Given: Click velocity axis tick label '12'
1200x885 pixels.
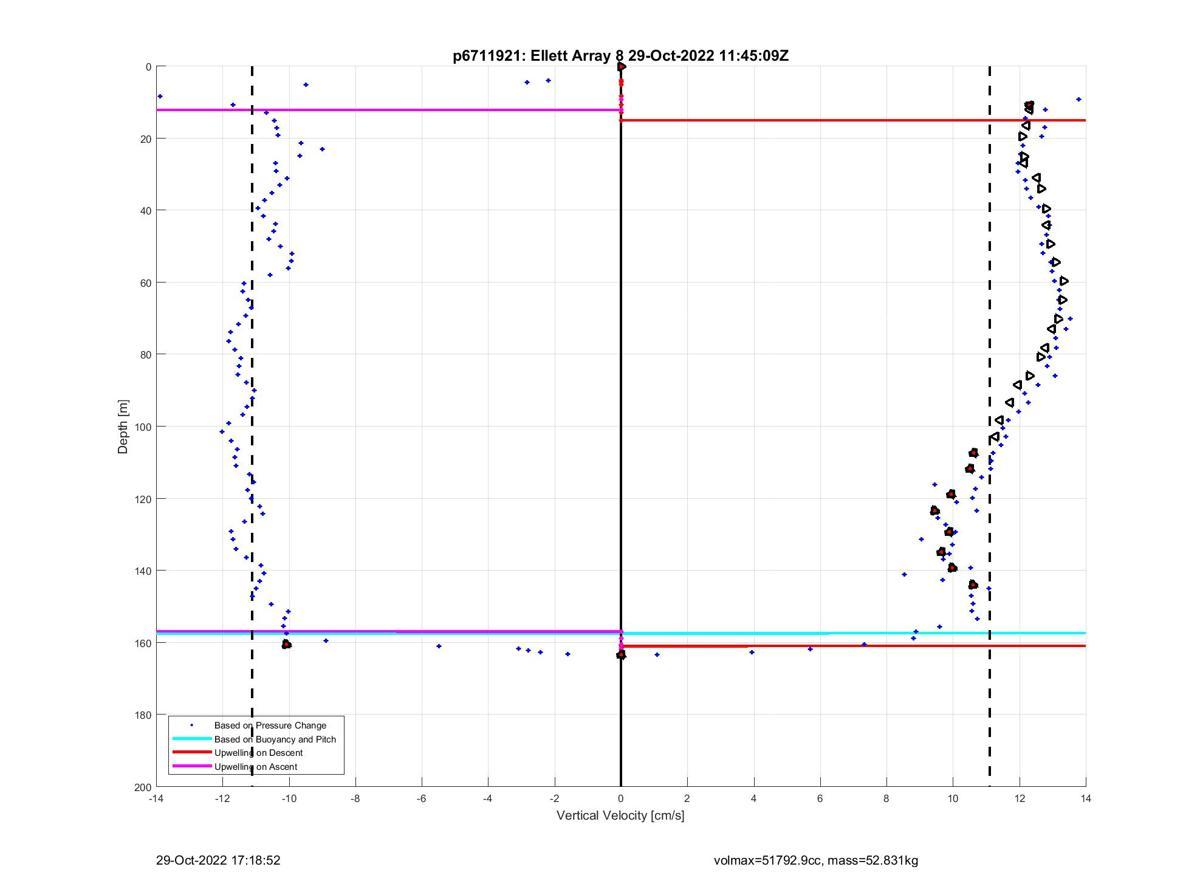Looking at the screenshot, I should coord(1019,798).
